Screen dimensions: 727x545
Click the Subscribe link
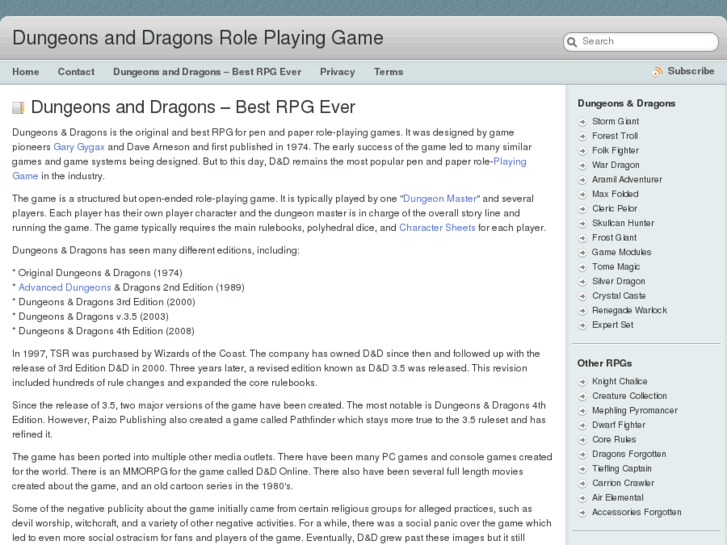click(691, 71)
